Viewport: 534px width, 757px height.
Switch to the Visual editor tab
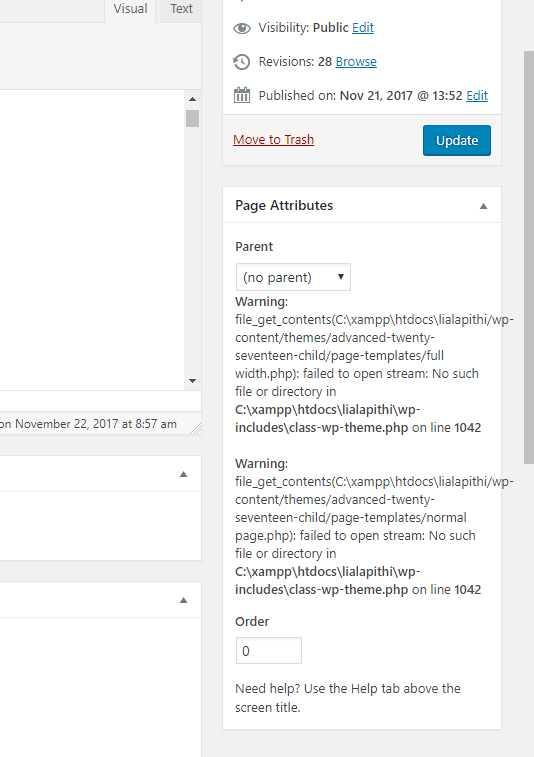pos(130,9)
